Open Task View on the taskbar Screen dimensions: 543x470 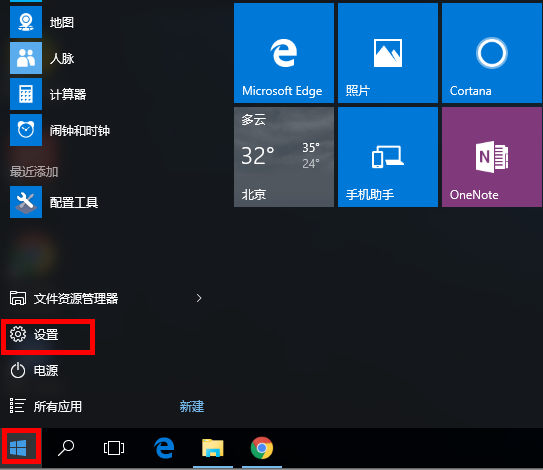pos(114,448)
